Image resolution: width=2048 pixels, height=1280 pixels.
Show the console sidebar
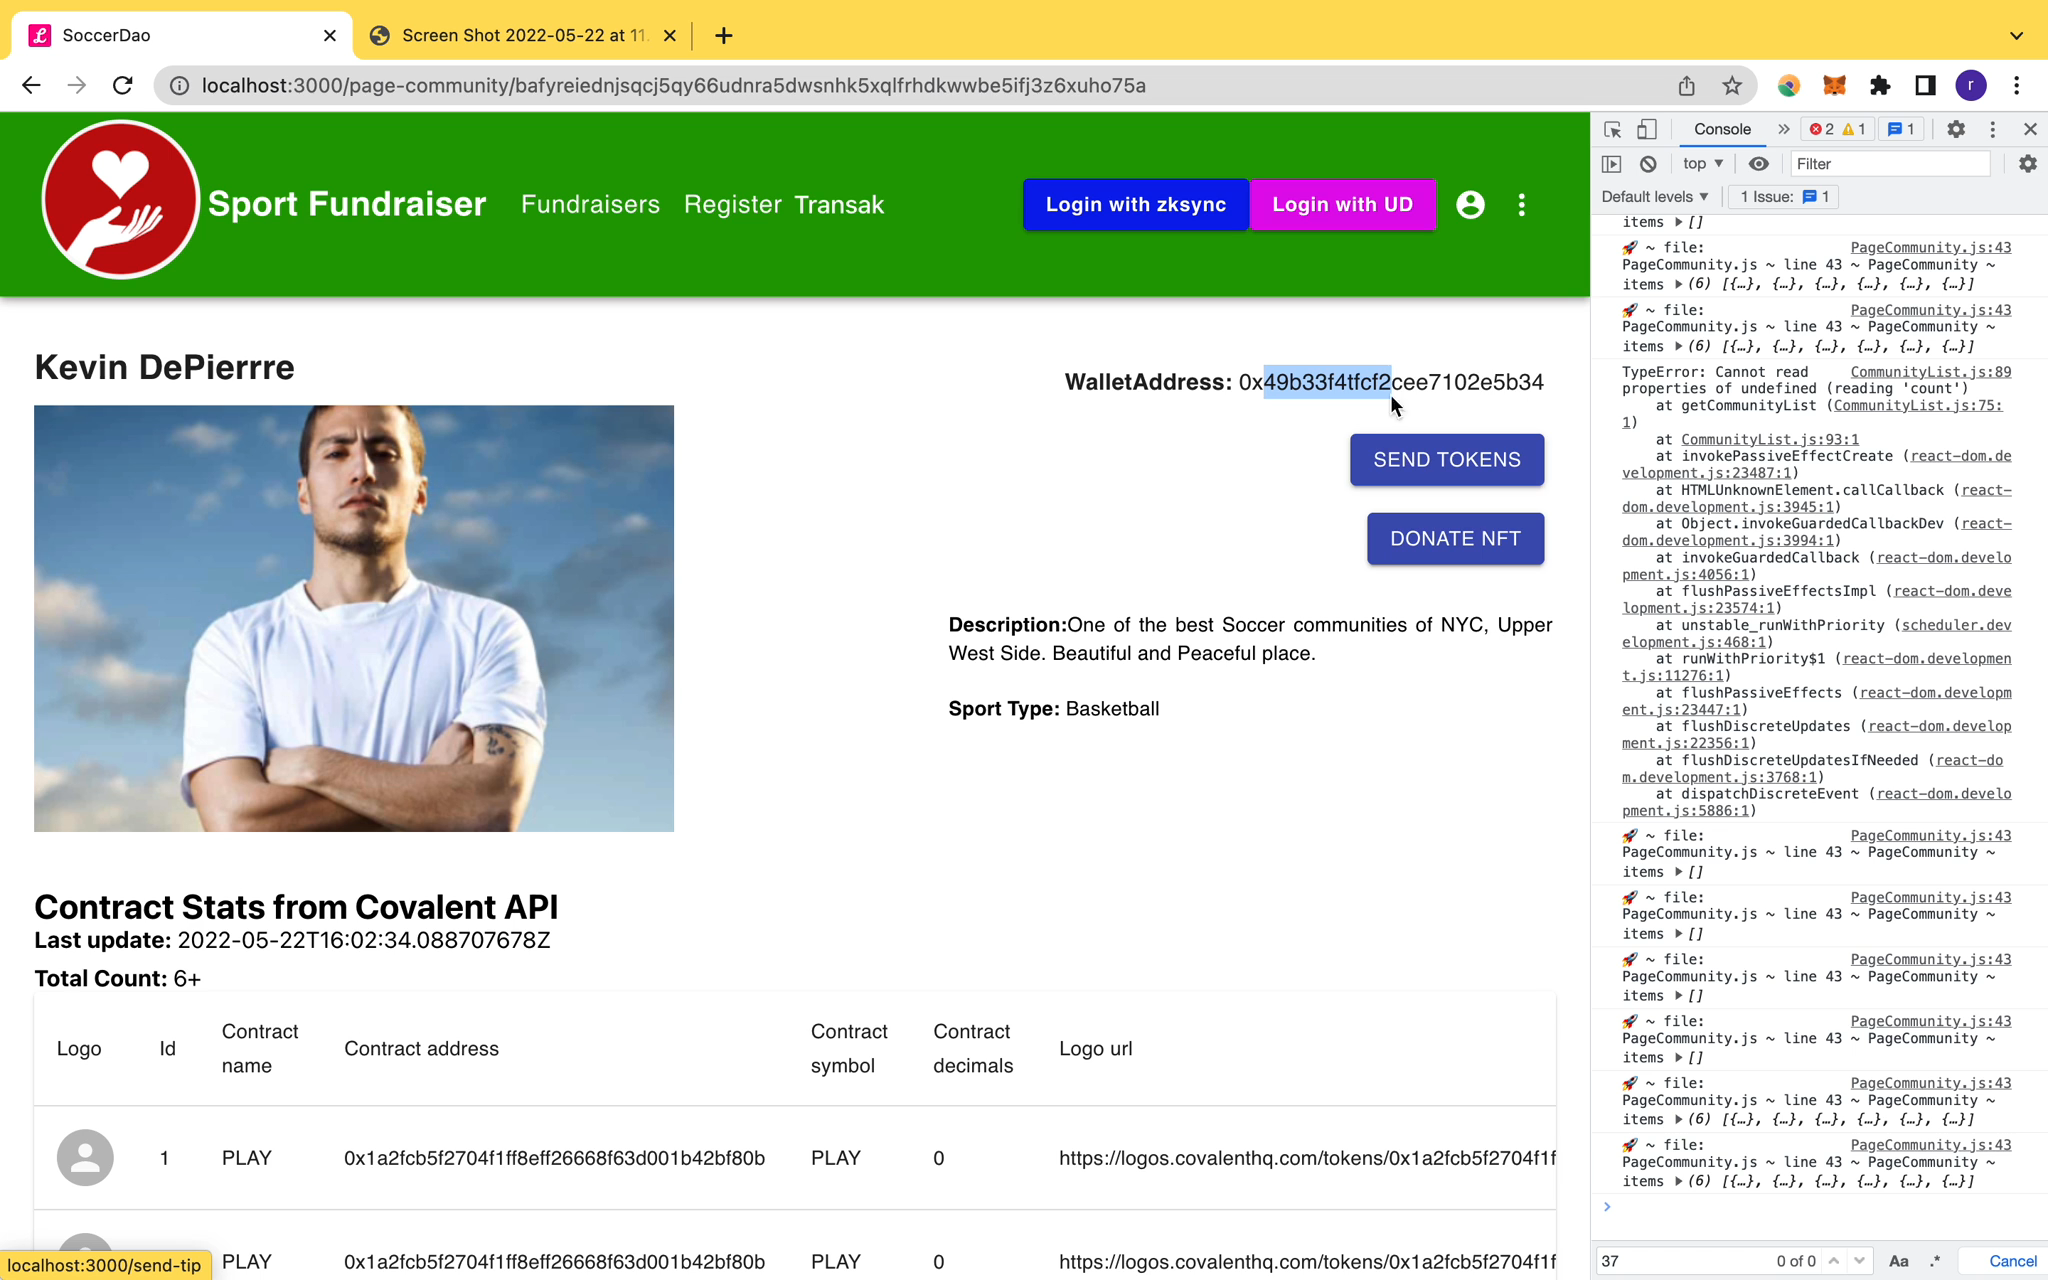[1611, 164]
